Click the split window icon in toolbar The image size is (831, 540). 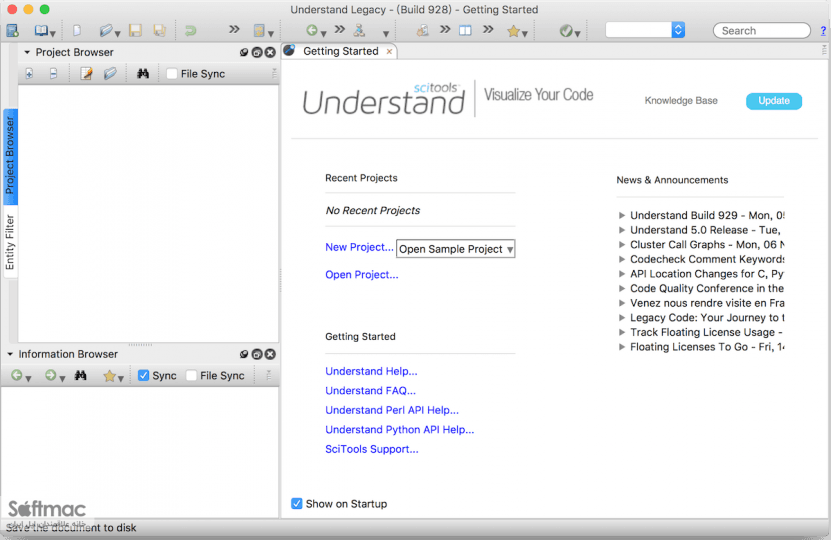[465, 31]
